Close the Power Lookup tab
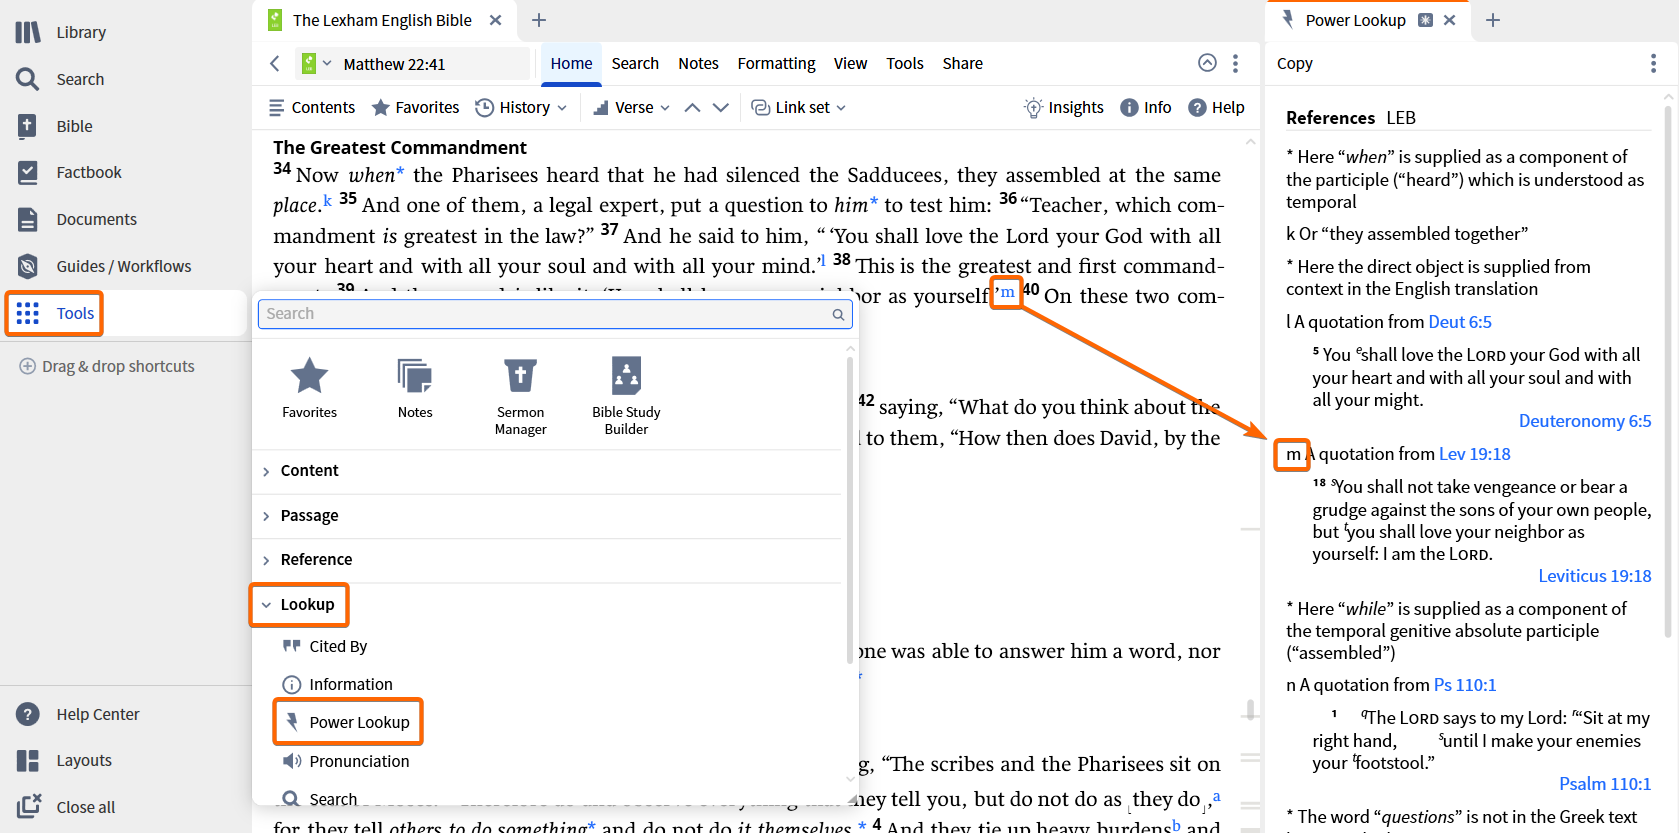 click(1449, 20)
